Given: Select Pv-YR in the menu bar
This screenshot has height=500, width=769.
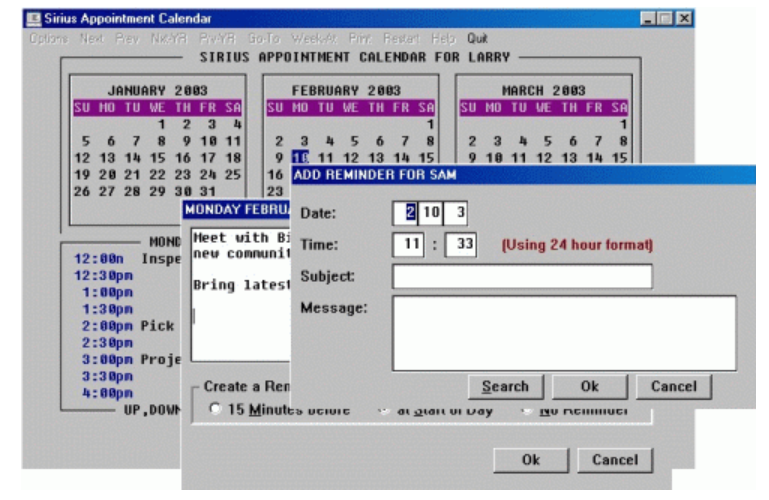Looking at the screenshot, I should coord(218,38).
